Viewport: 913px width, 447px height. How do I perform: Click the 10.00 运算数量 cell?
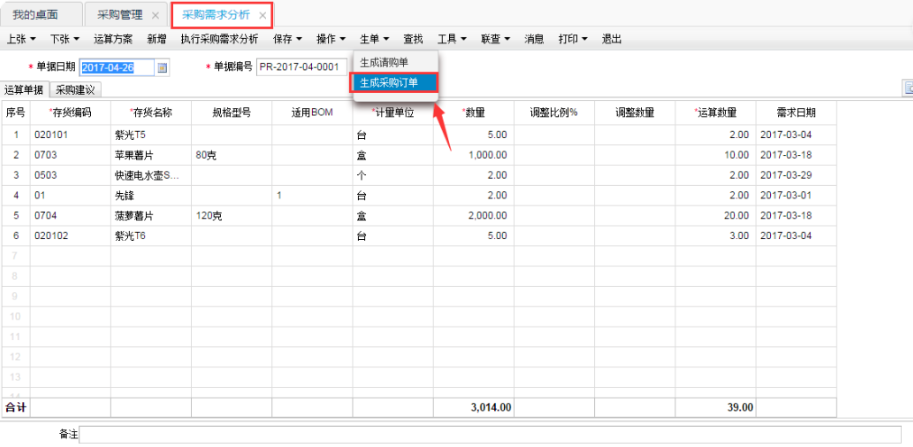(716, 155)
